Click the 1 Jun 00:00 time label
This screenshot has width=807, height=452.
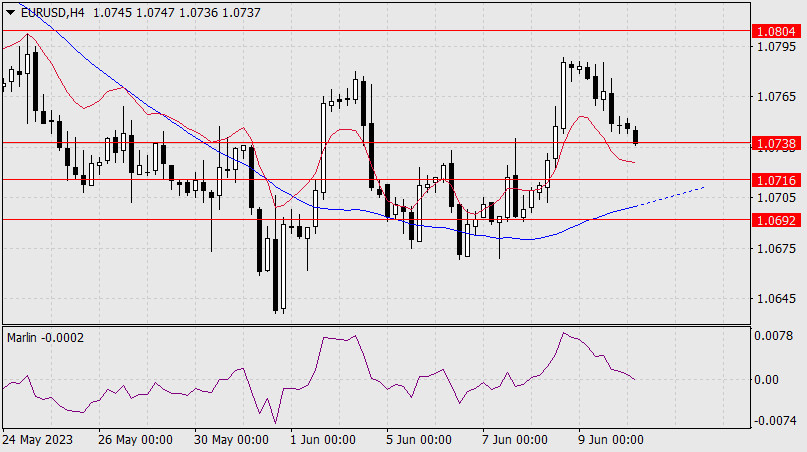click(323, 440)
